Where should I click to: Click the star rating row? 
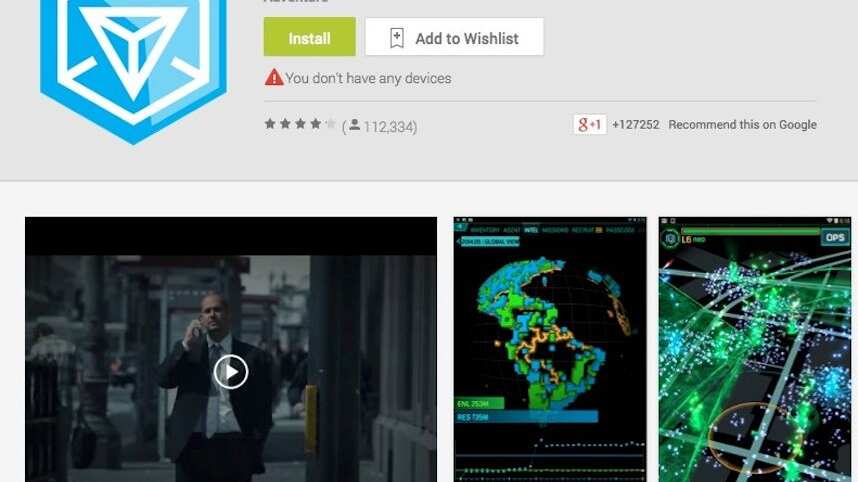click(x=299, y=125)
